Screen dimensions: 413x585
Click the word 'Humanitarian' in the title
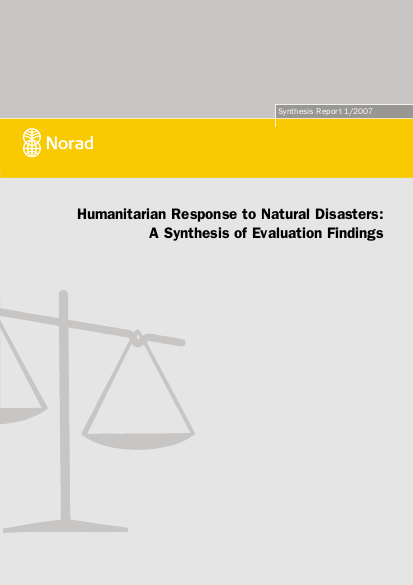pyautogui.click(x=121, y=214)
